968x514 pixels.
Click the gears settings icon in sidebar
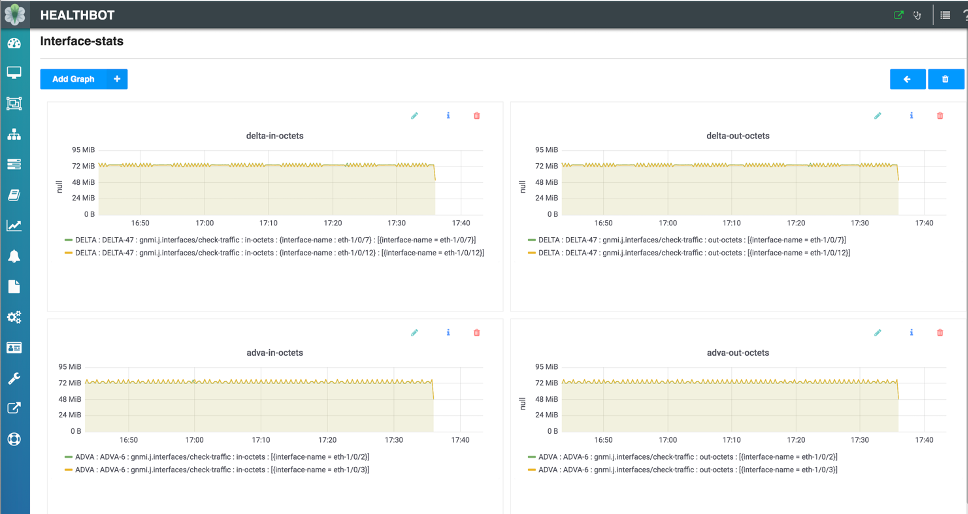click(x=14, y=317)
